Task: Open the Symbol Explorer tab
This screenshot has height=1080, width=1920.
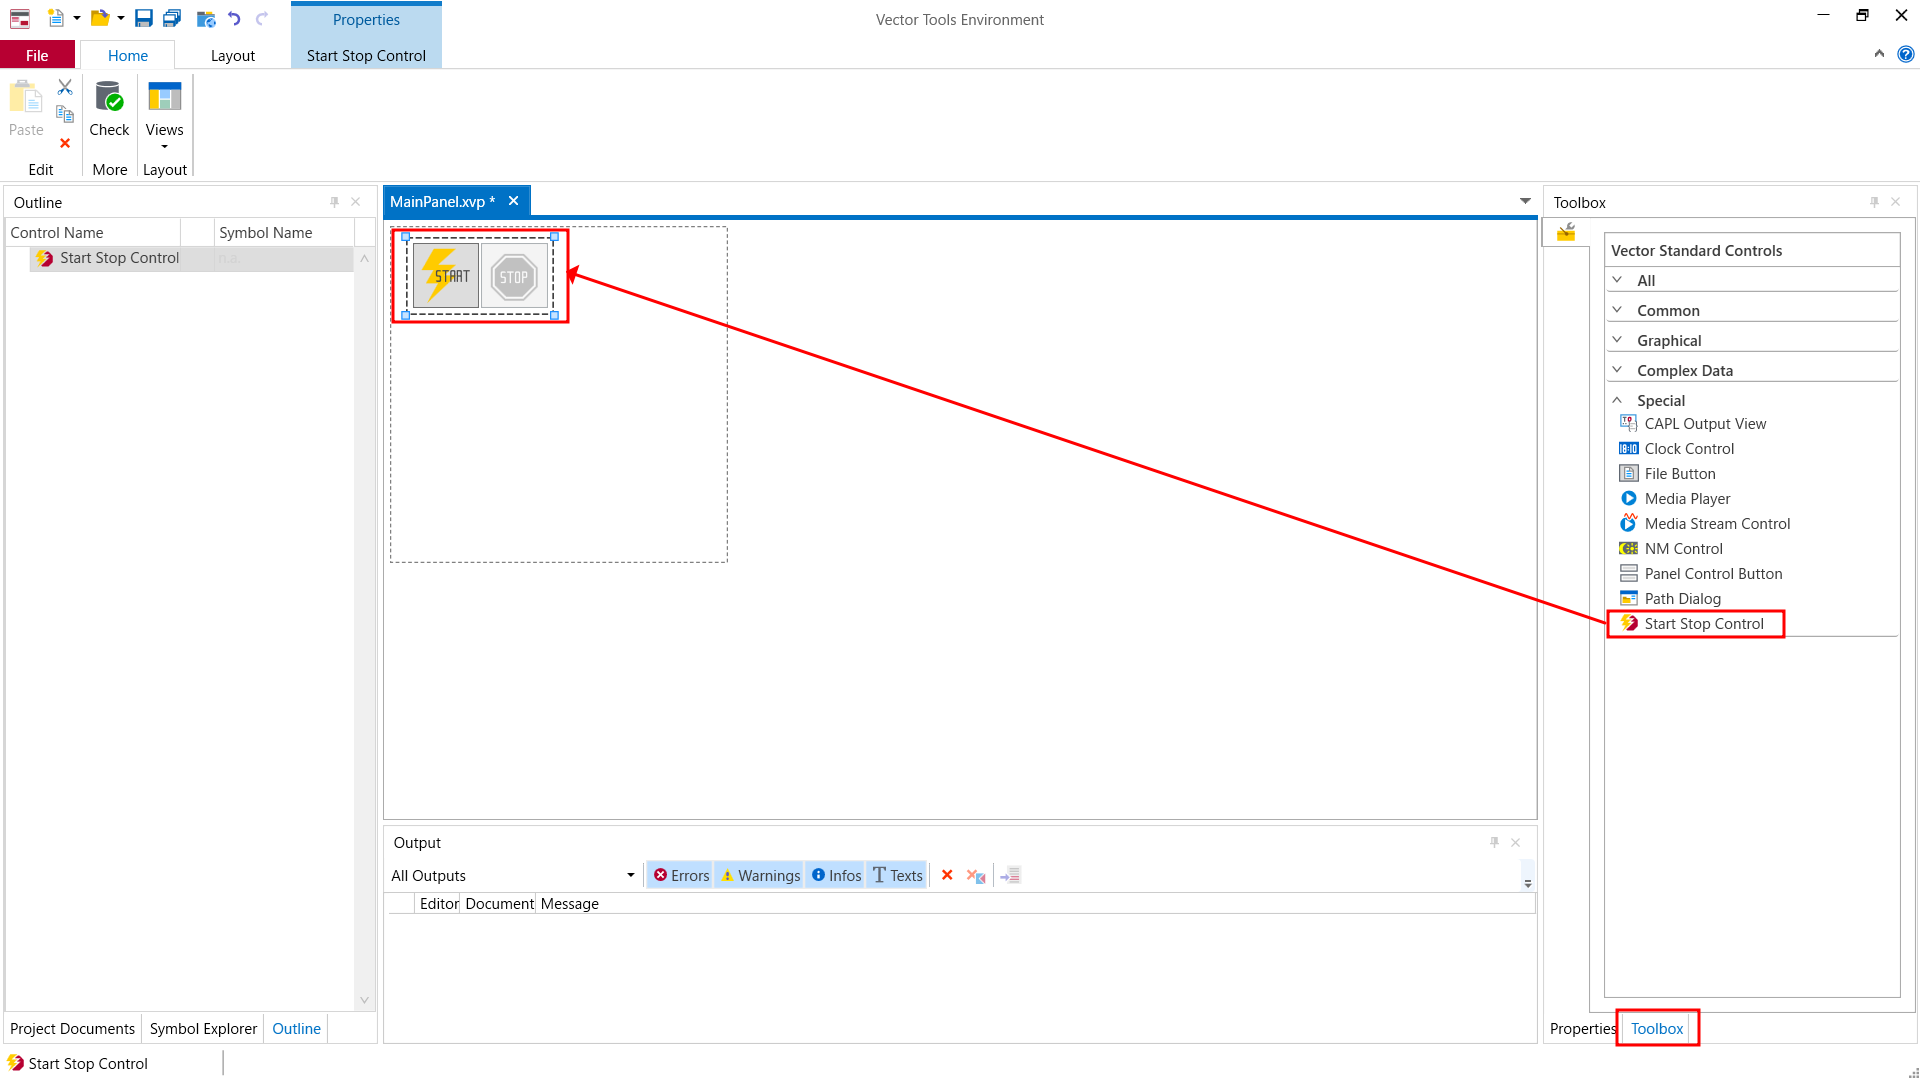Action: [203, 1028]
